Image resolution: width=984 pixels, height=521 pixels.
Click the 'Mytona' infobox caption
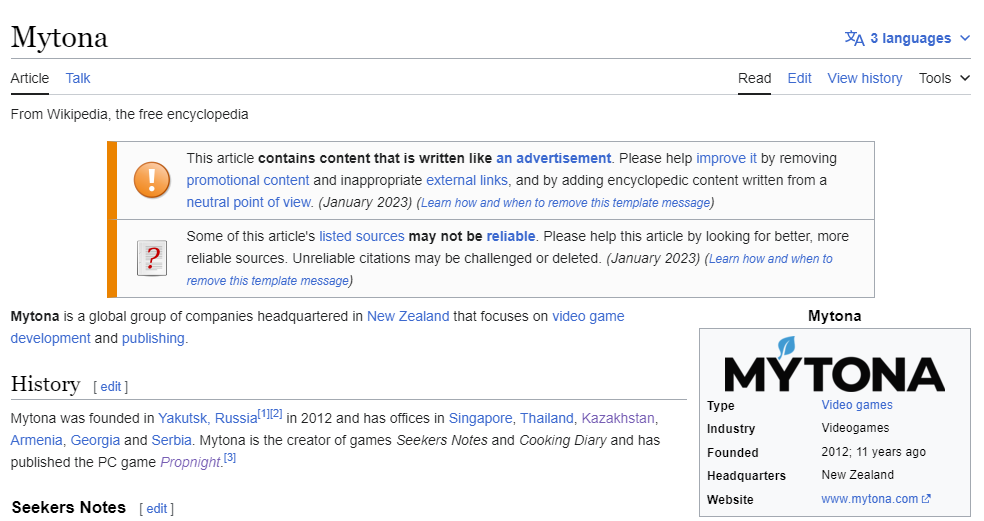835,316
